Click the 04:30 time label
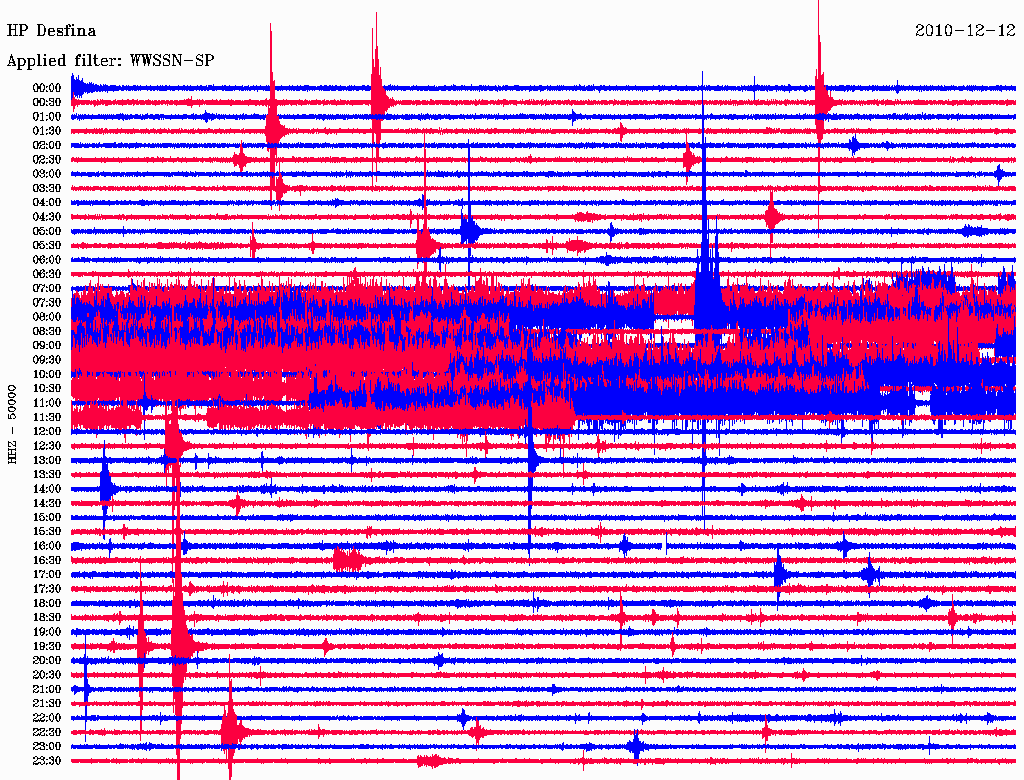The width and height of the screenshot is (1024, 780). (x=47, y=217)
